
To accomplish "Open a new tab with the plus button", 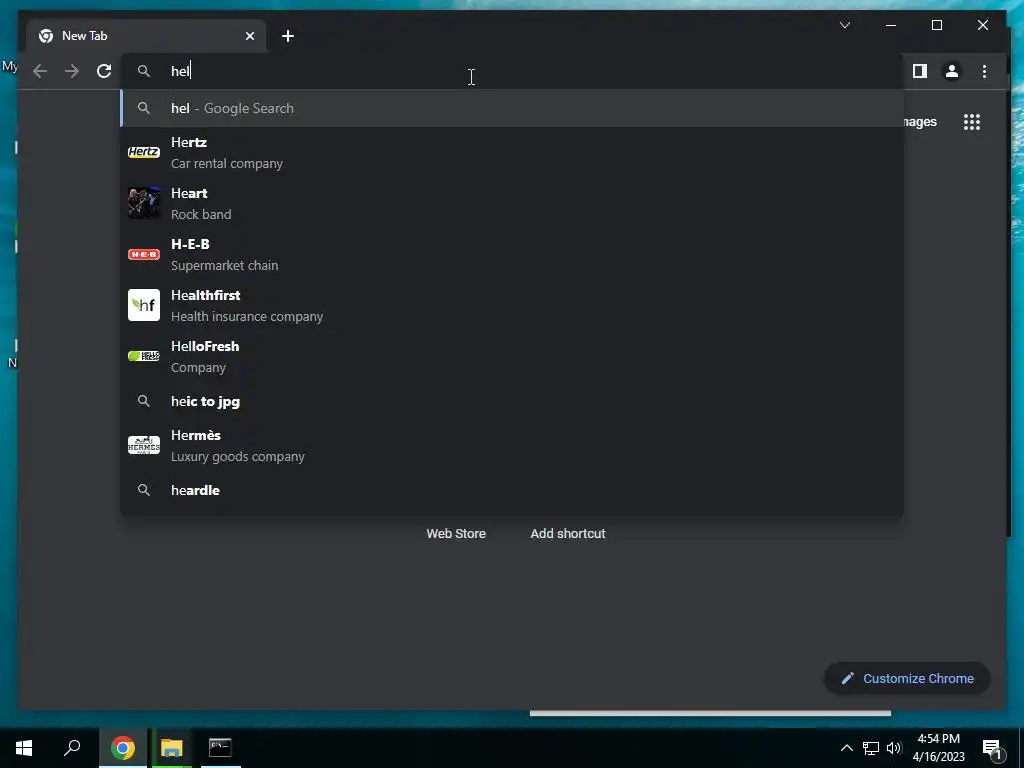I will [x=288, y=36].
